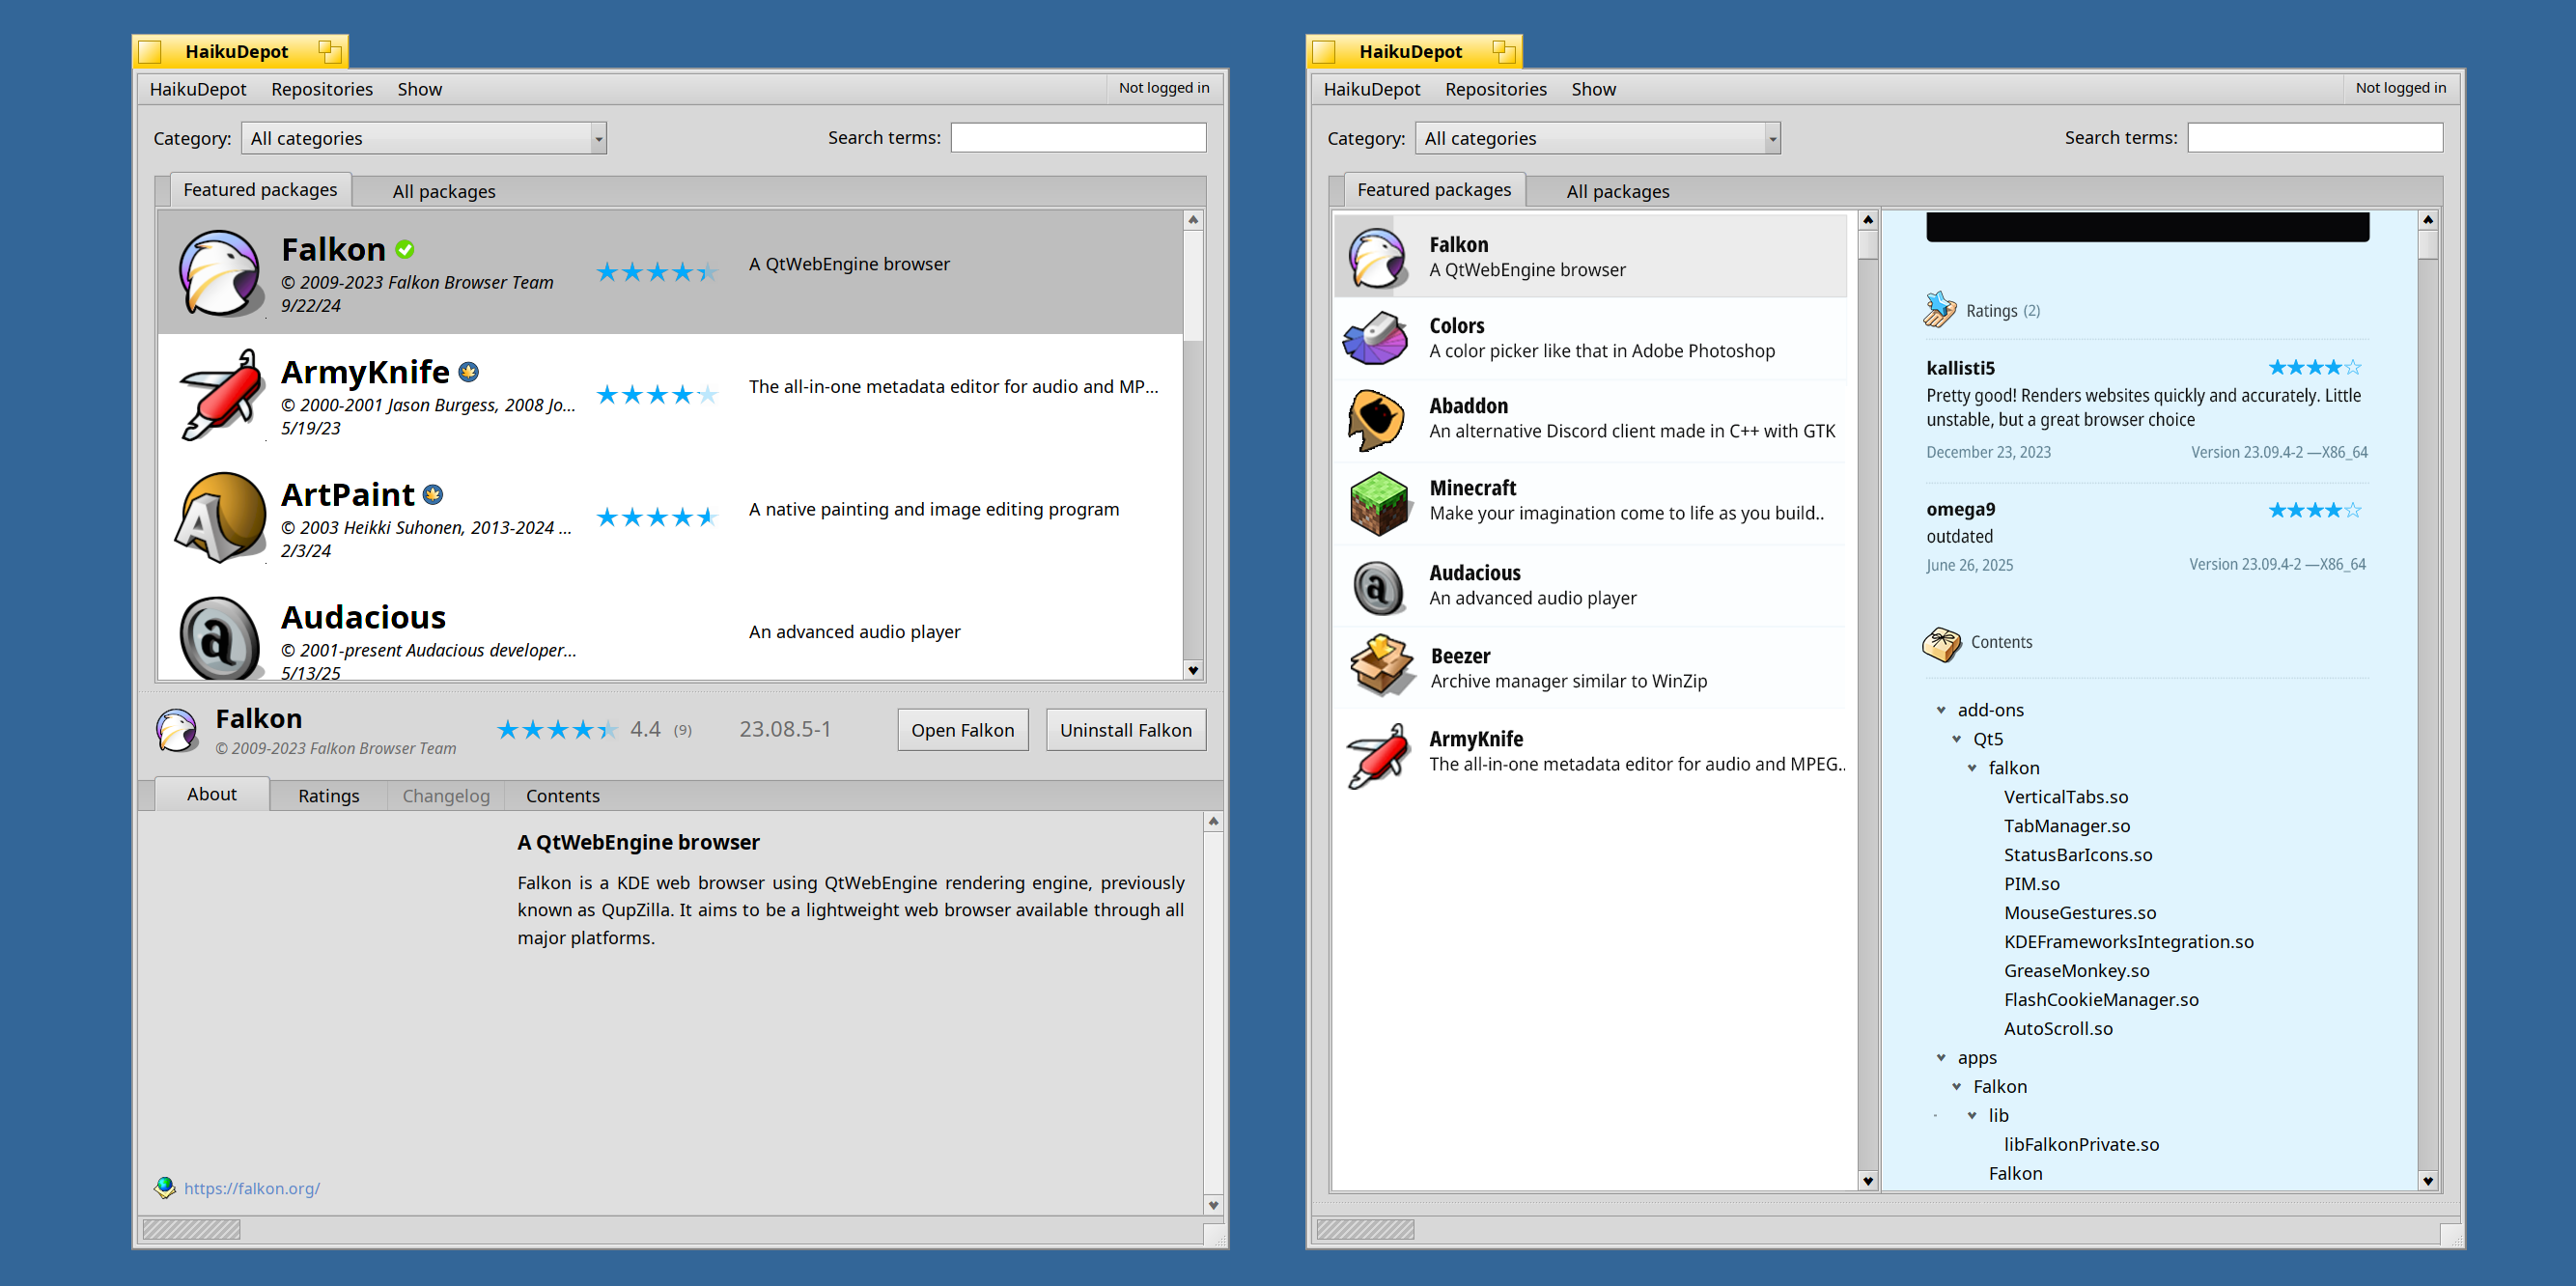Click Audacious icon in right window list
The height and width of the screenshot is (1286, 2576).
pos(1377,586)
